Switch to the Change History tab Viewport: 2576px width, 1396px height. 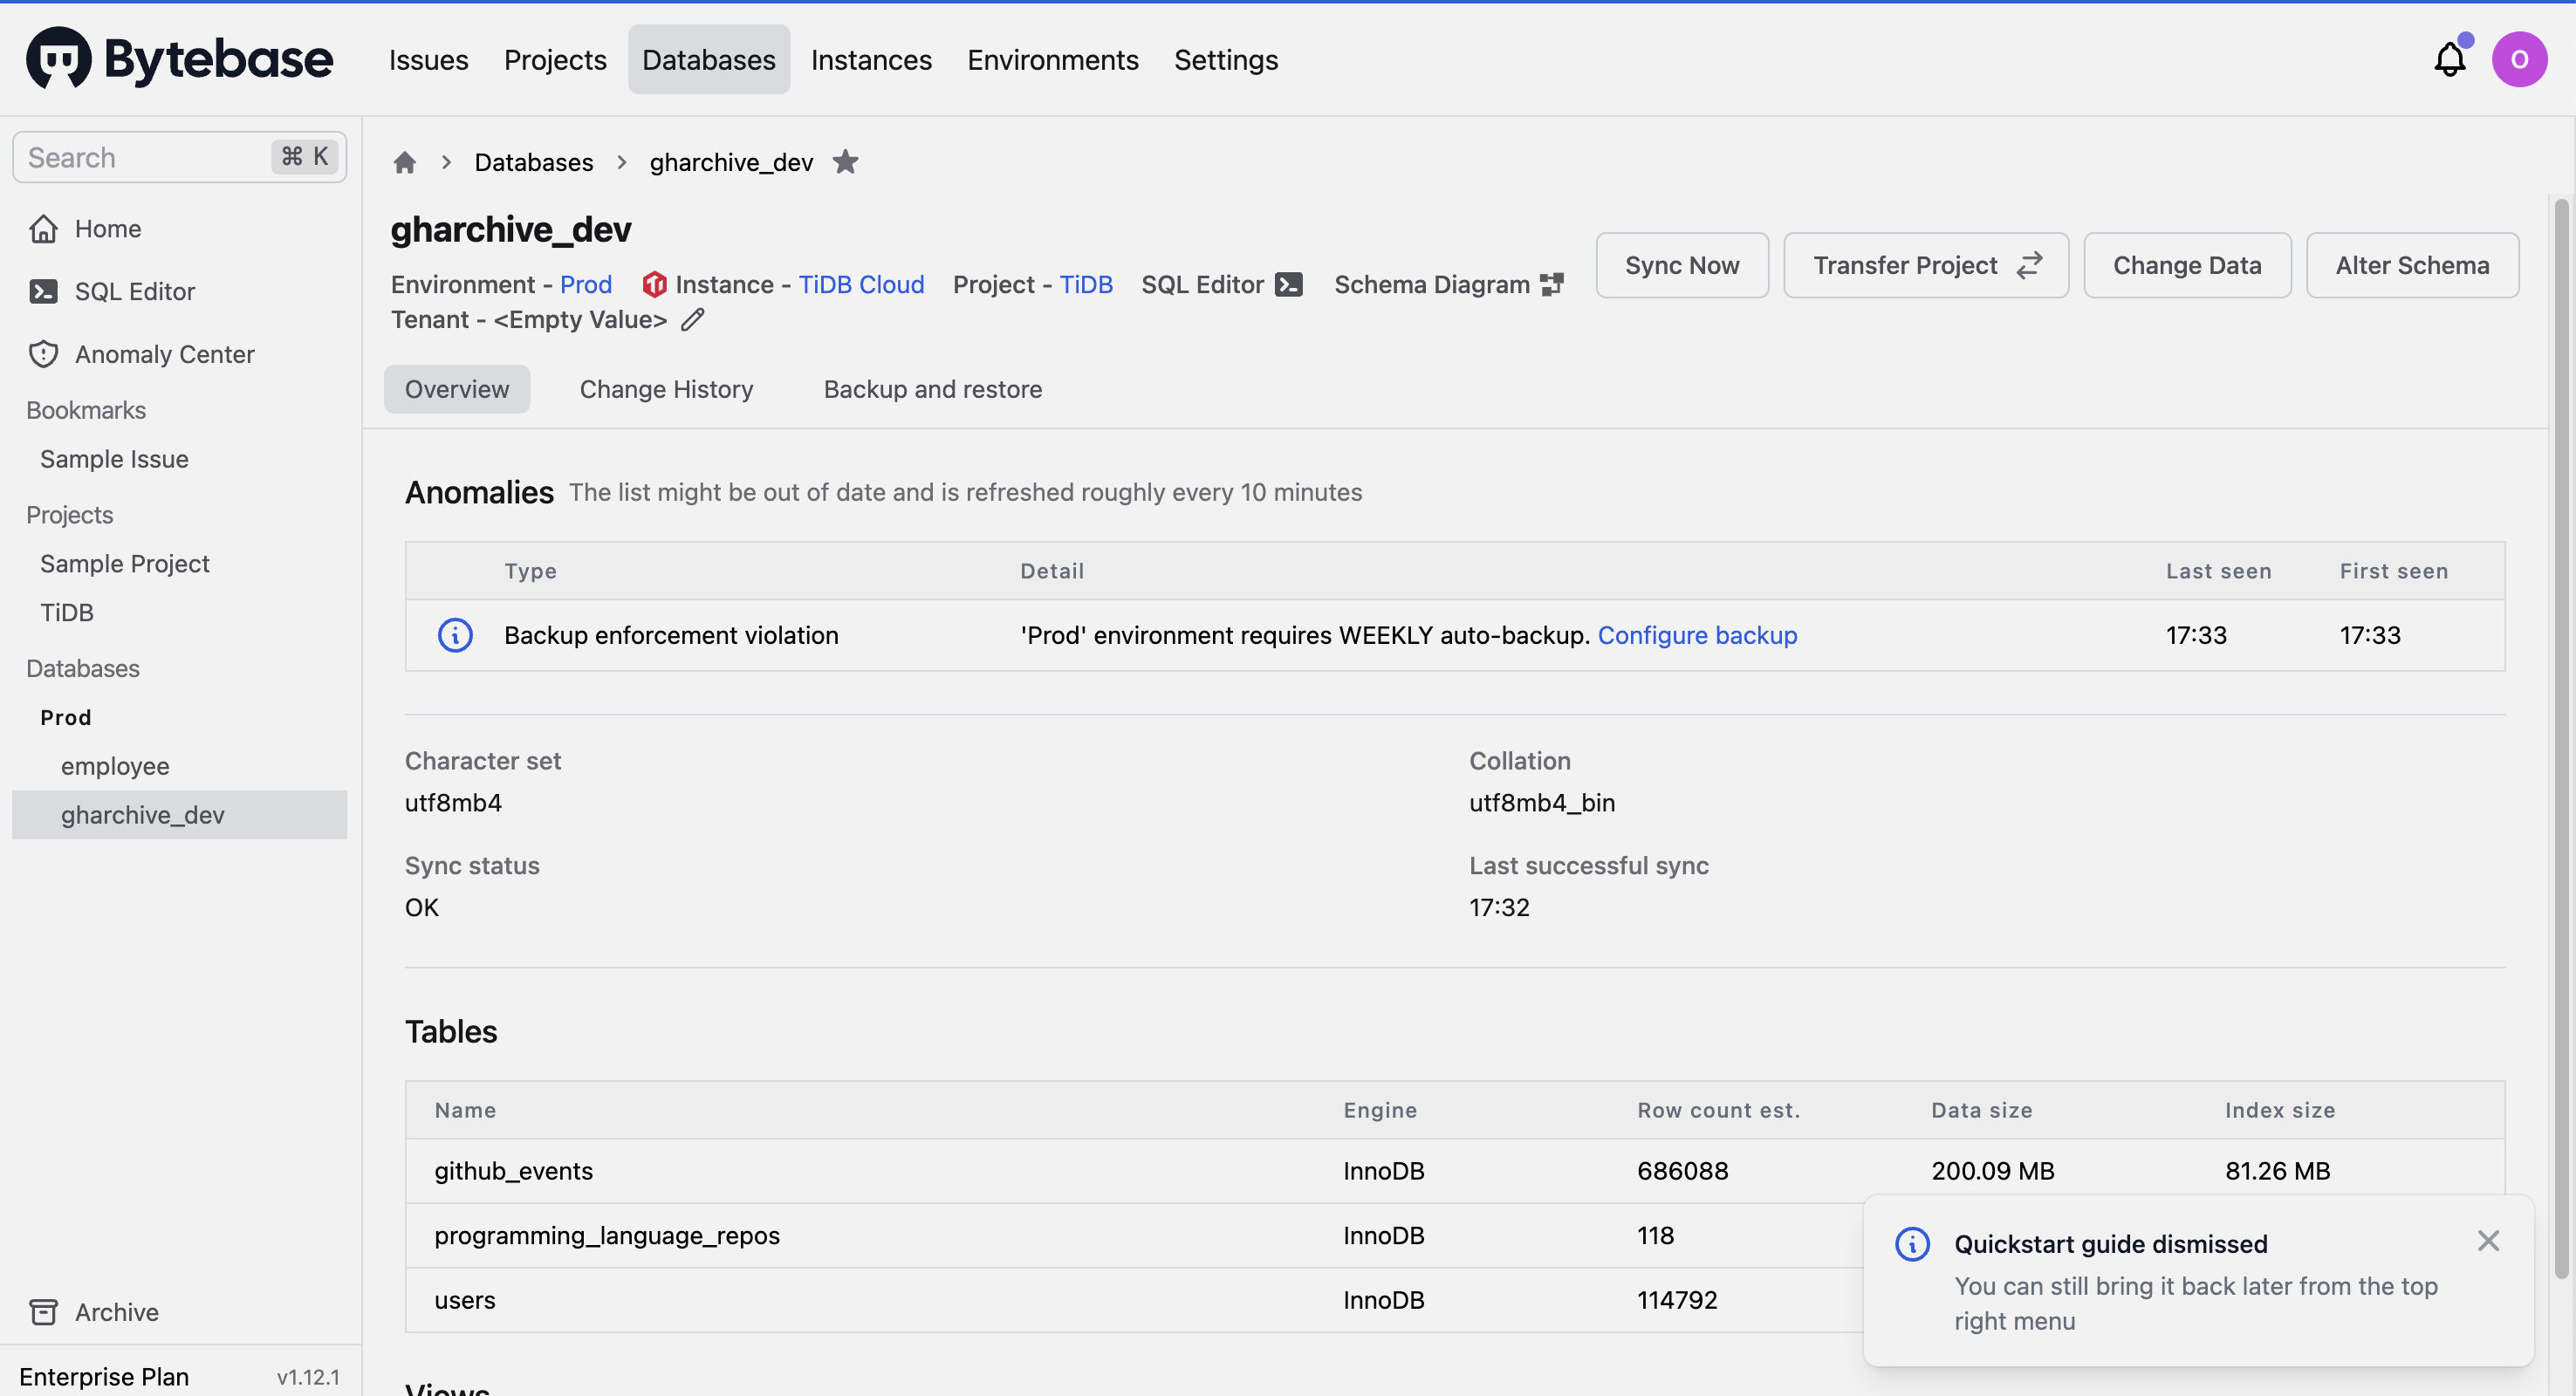click(x=667, y=388)
